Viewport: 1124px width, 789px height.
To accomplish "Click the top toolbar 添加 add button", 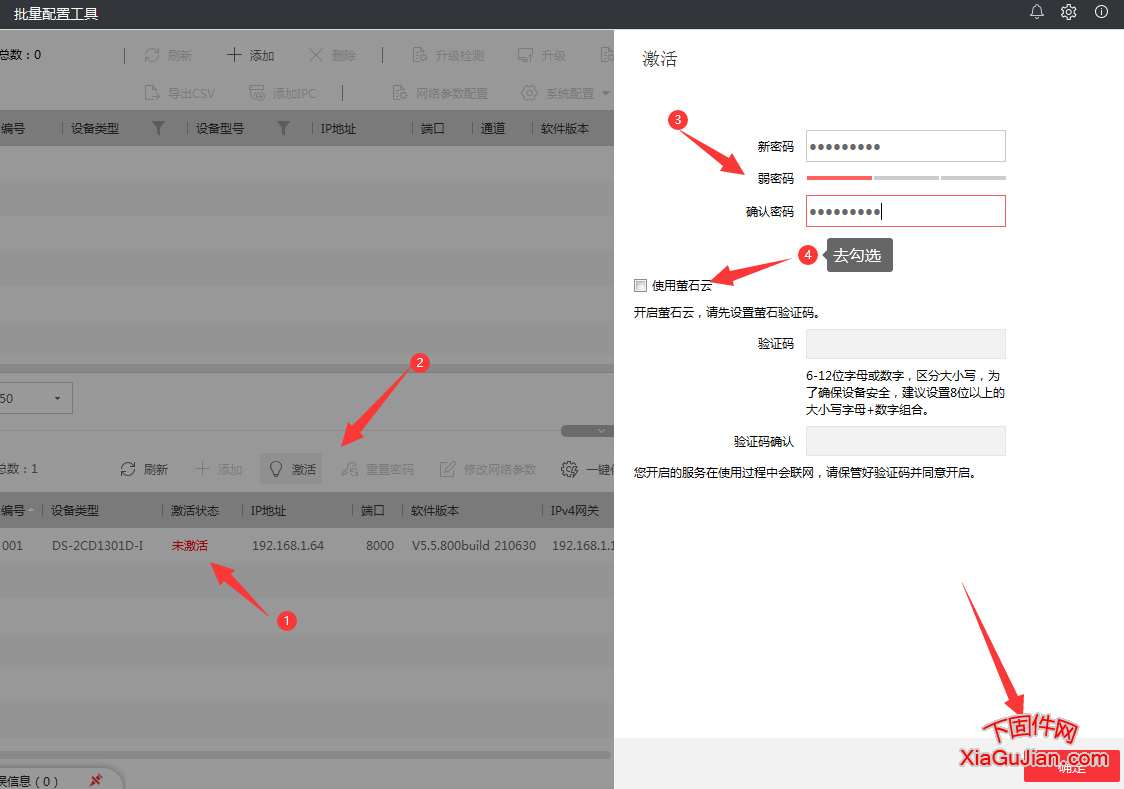I will click(250, 55).
